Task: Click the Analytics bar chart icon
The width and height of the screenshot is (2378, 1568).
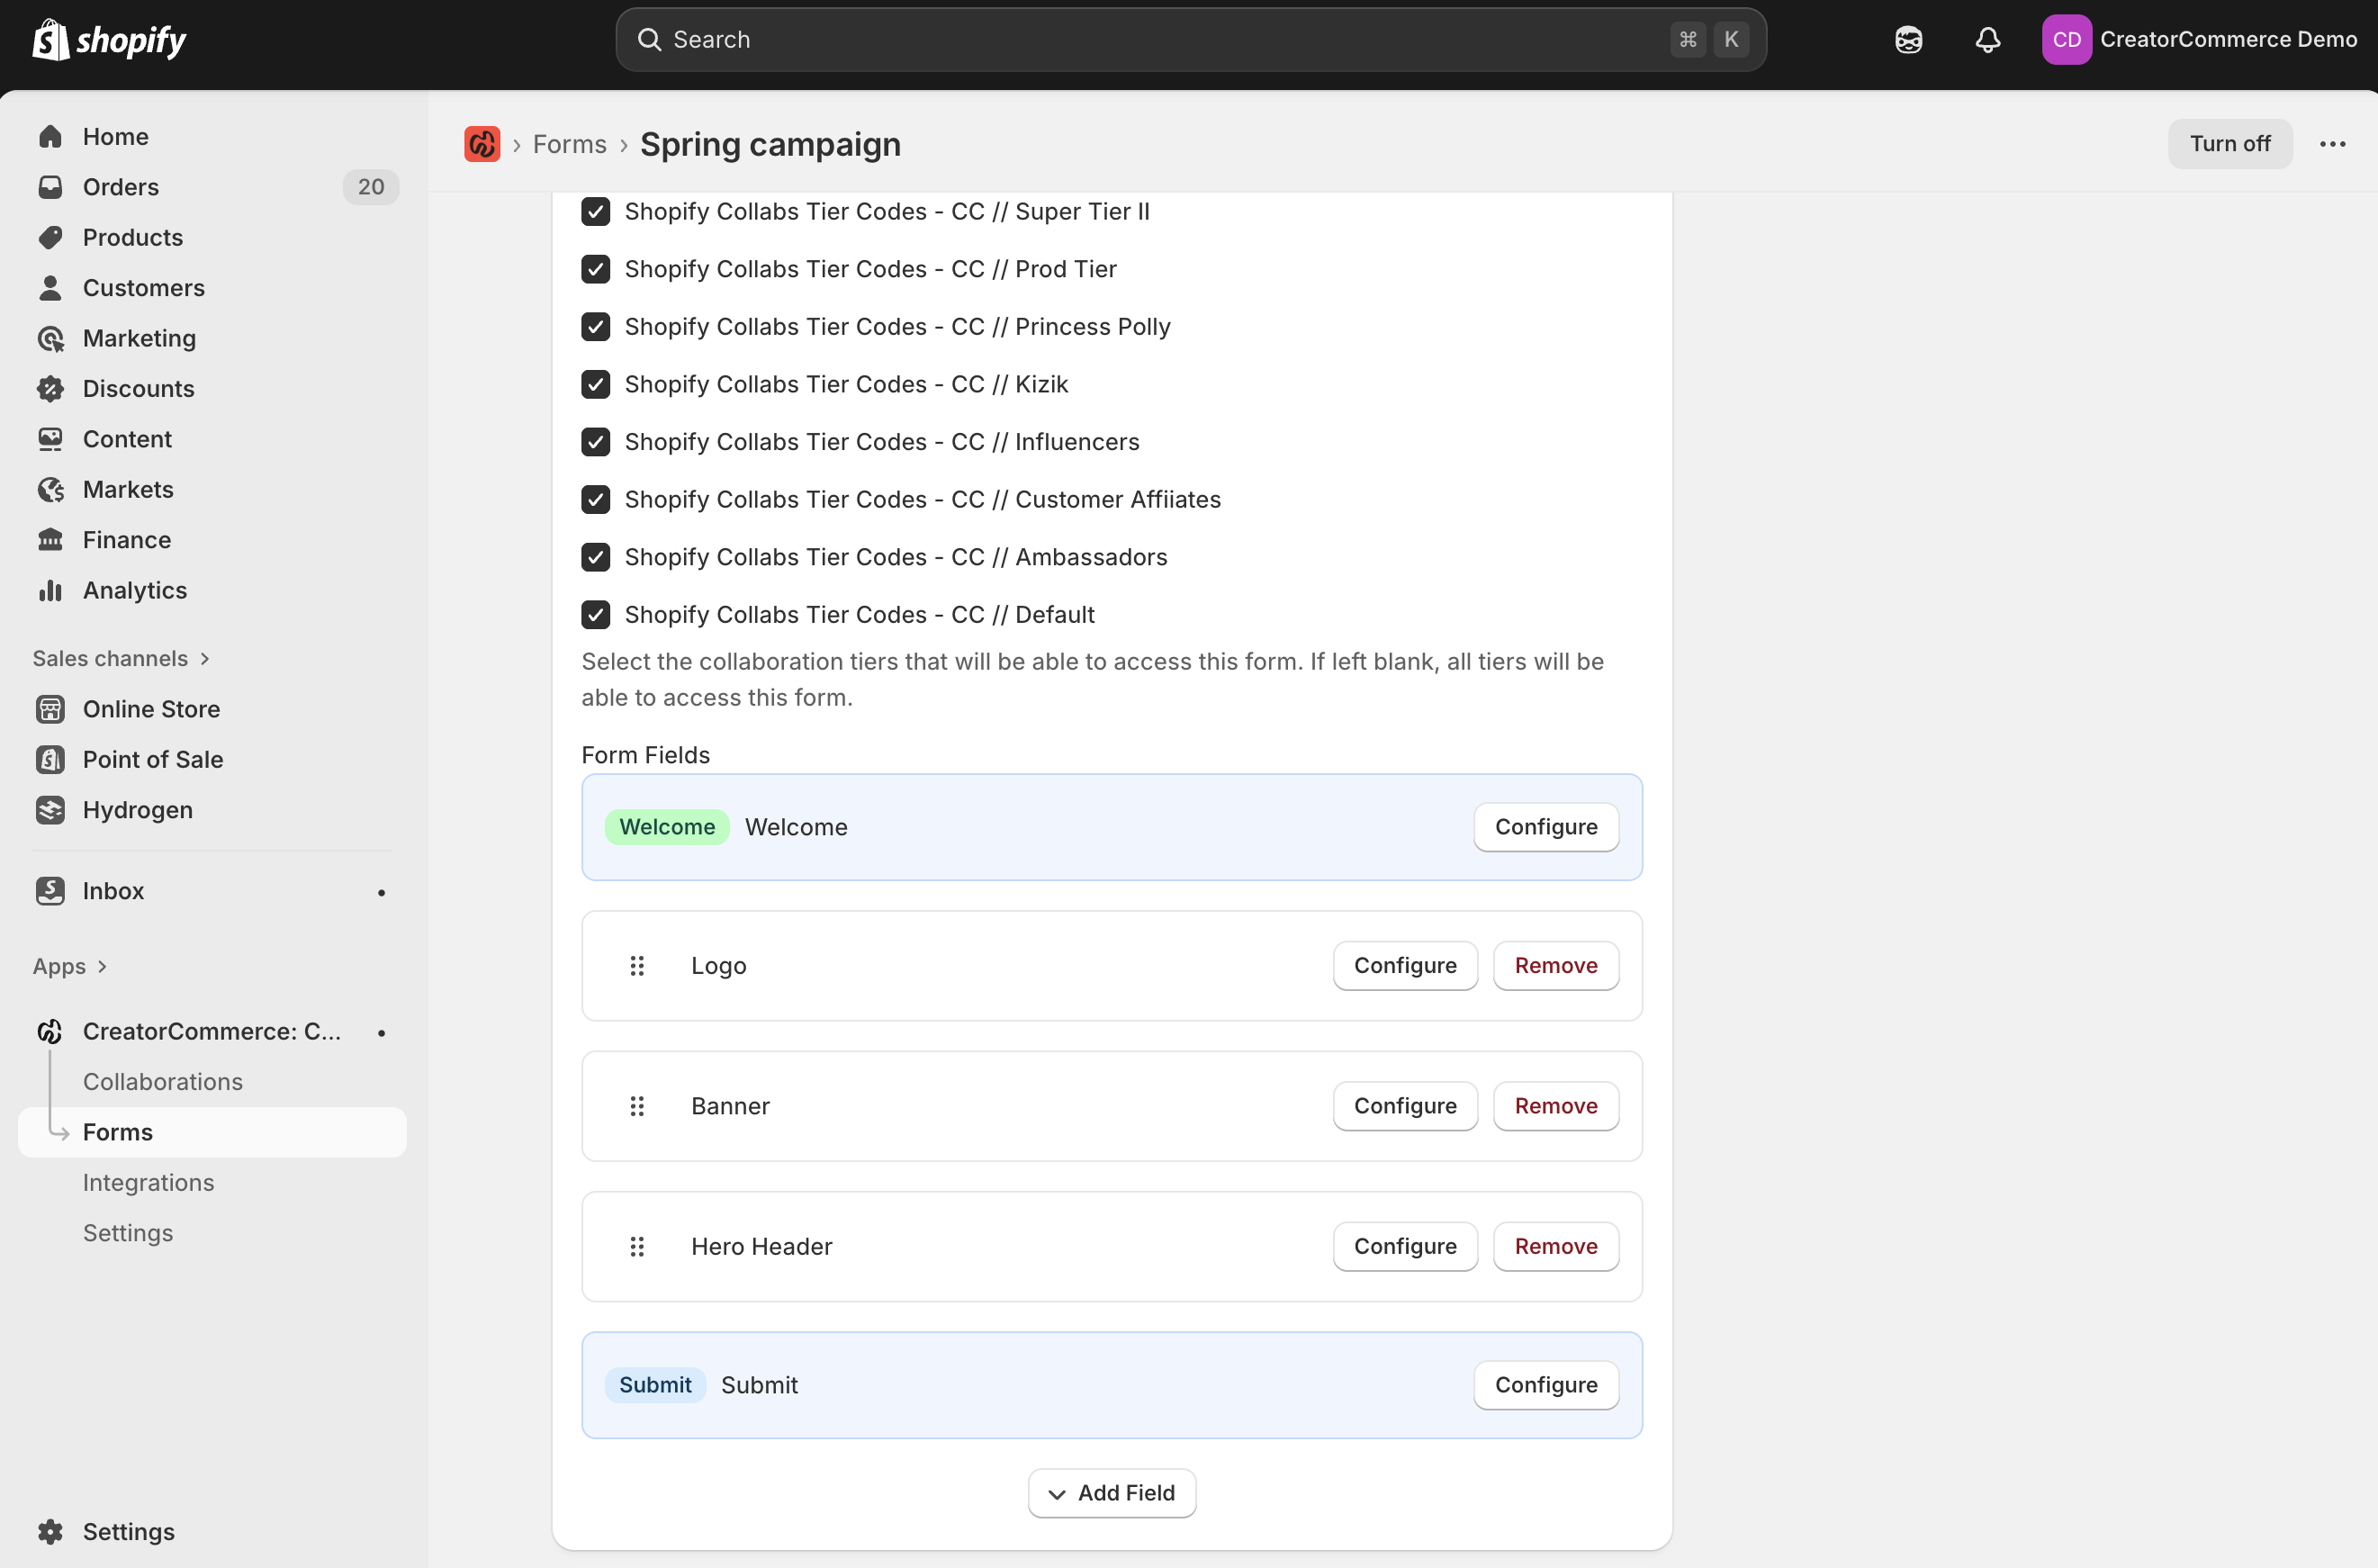Action: point(50,590)
